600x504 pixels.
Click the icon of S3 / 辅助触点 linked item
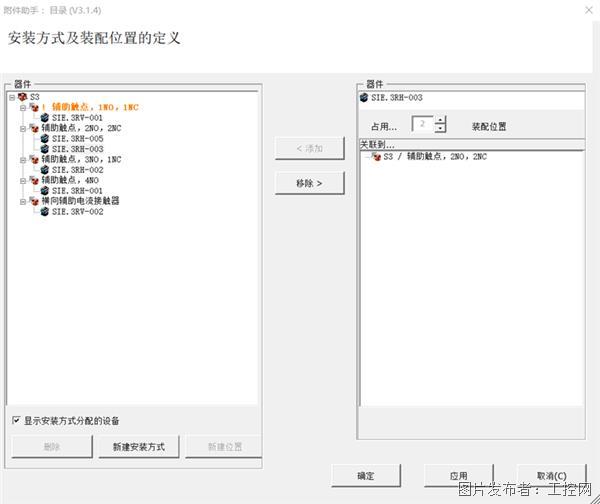click(376, 157)
